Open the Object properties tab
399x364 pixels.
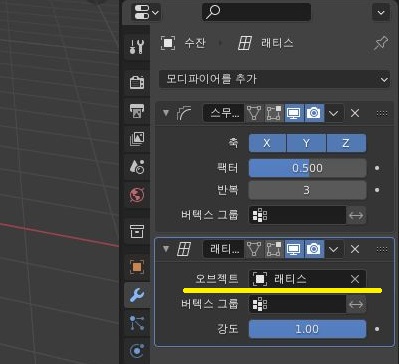(x=137, y=267)
